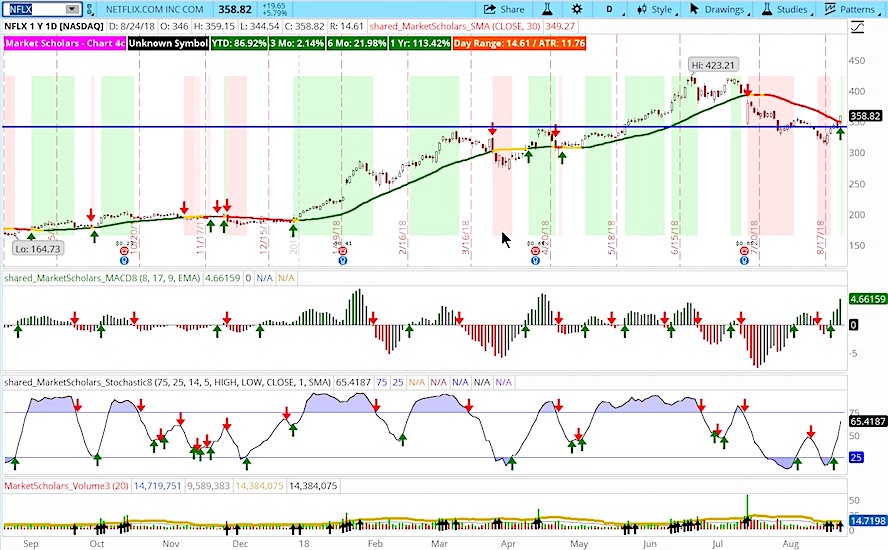Click the NFLX 1 Y 1D [NASDAQ] title
This screenshot has width=888, height=550.
point(54,27)
